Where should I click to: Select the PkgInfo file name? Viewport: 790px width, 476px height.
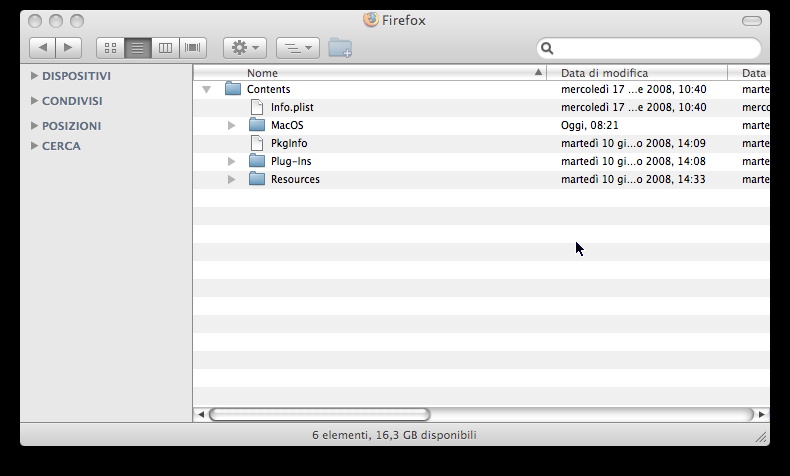tap(289, 143)
